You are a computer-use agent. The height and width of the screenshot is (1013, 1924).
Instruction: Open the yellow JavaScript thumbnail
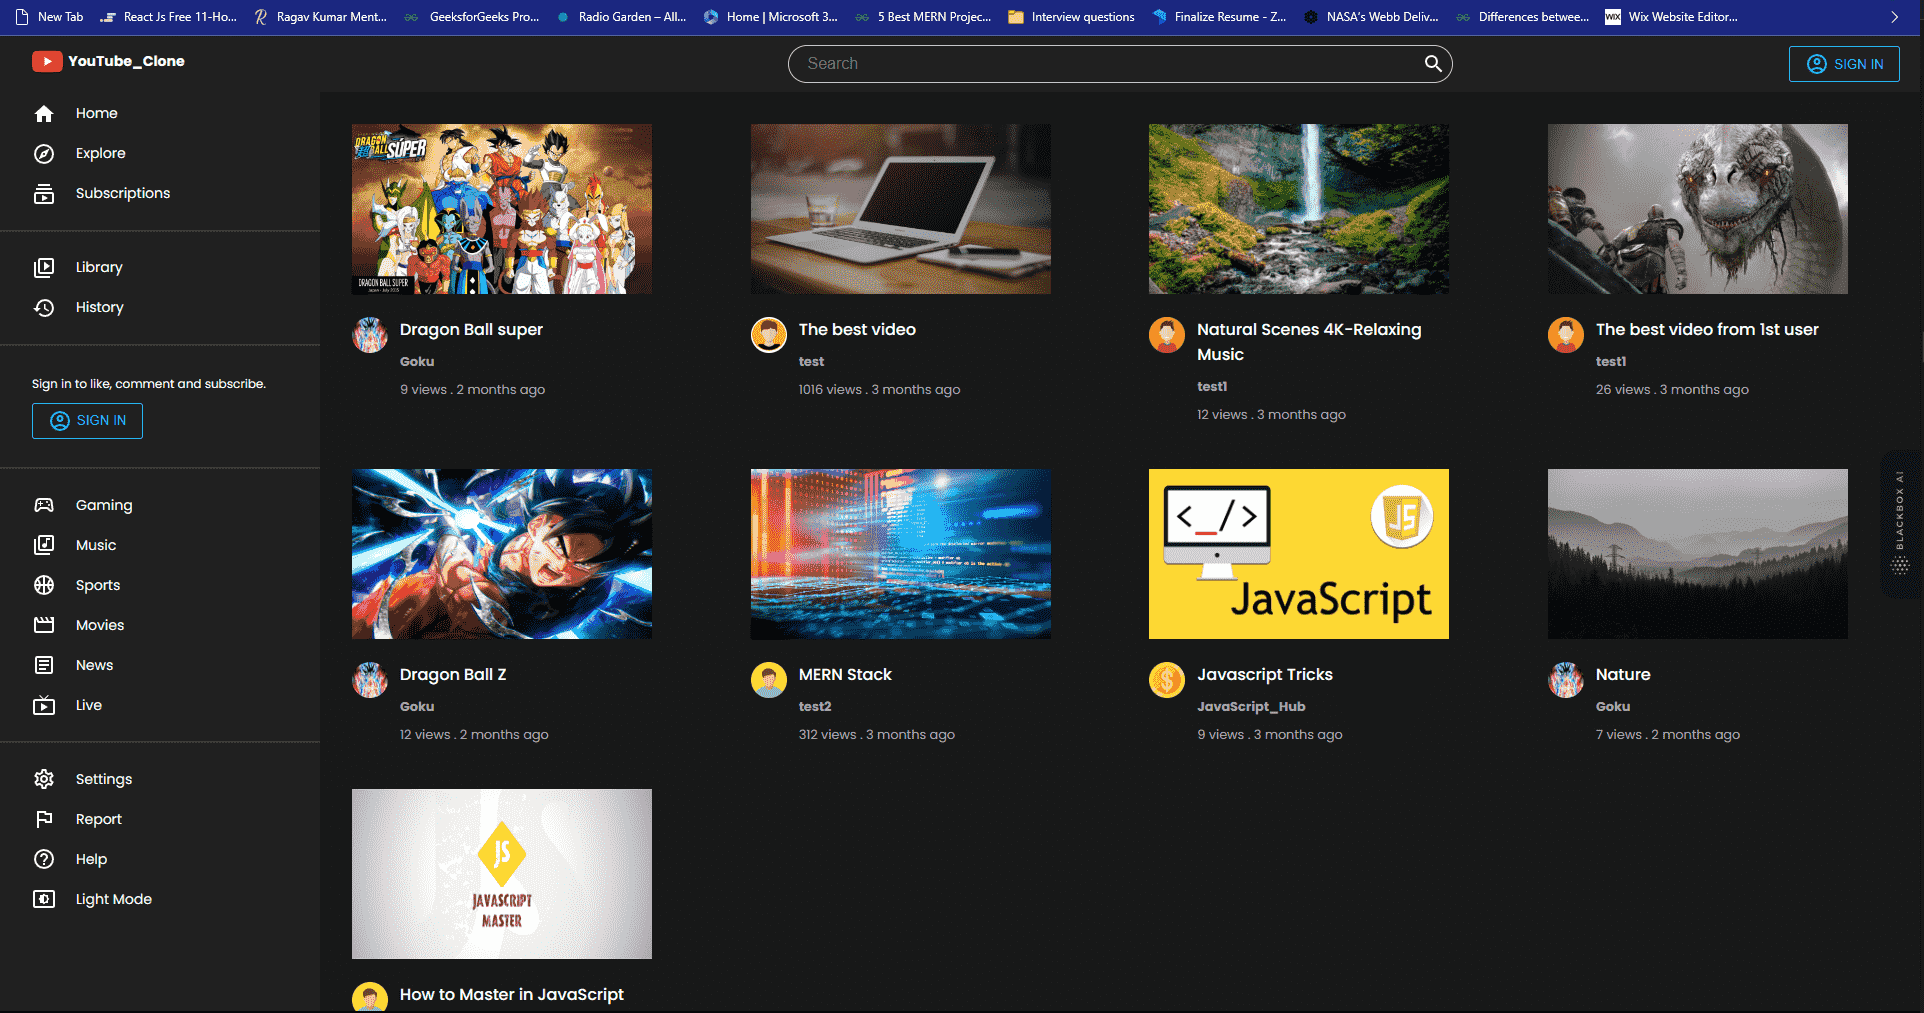pyautogui.click(x=1299, y=554)
